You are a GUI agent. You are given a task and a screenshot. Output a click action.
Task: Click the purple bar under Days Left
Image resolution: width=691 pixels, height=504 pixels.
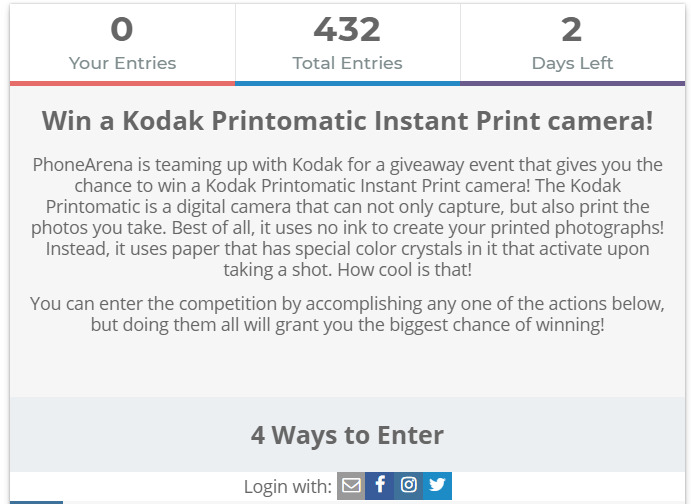pyautogui.click(x=572, y=83)
